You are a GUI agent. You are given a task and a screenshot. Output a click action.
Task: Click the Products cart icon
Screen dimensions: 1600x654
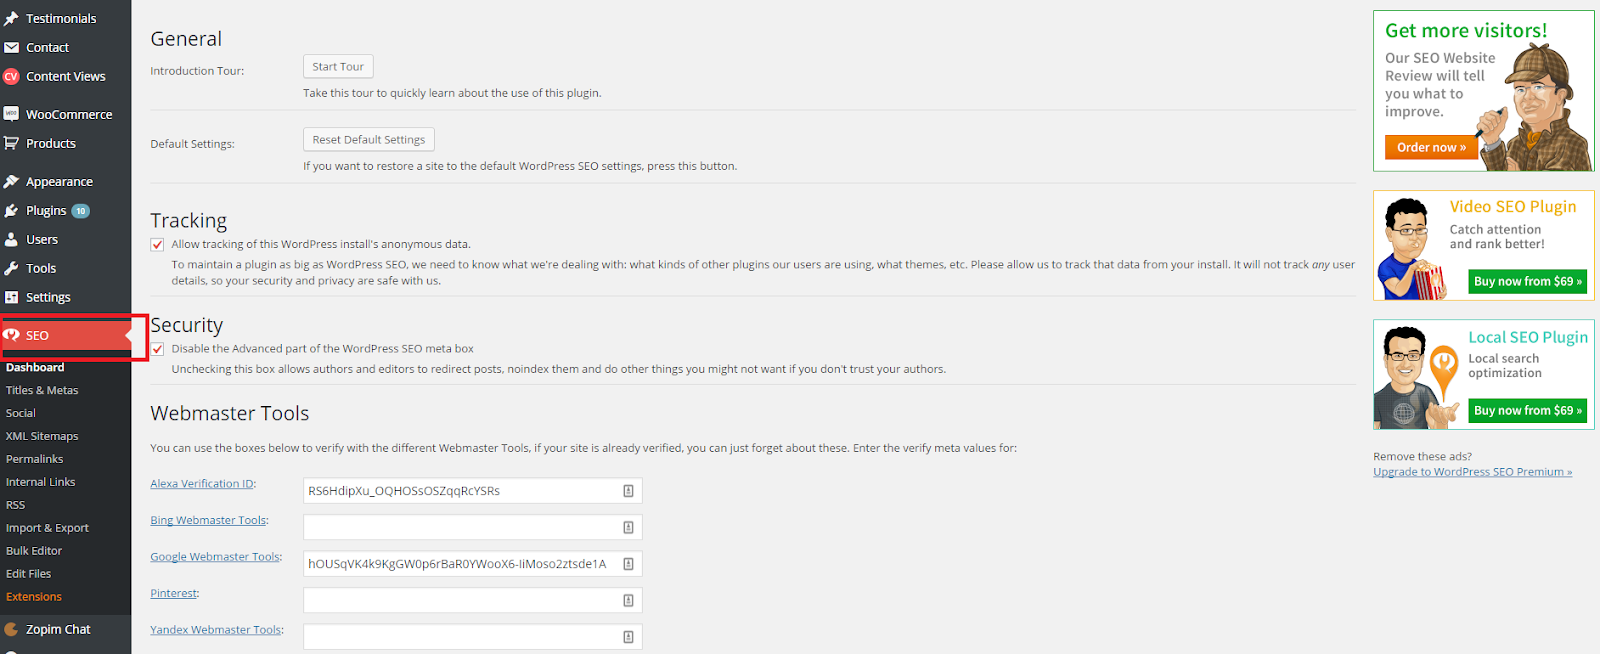[11, 143]
